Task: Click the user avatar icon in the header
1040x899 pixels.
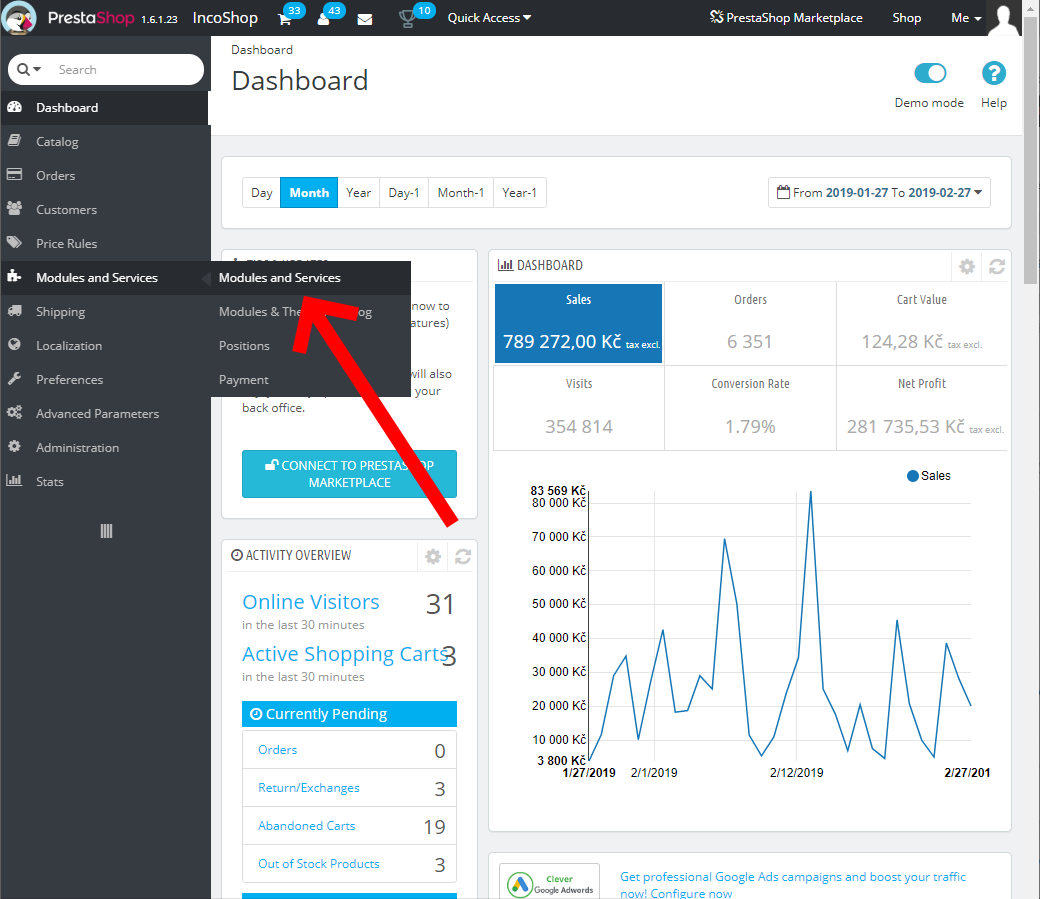Action: 1002,18
